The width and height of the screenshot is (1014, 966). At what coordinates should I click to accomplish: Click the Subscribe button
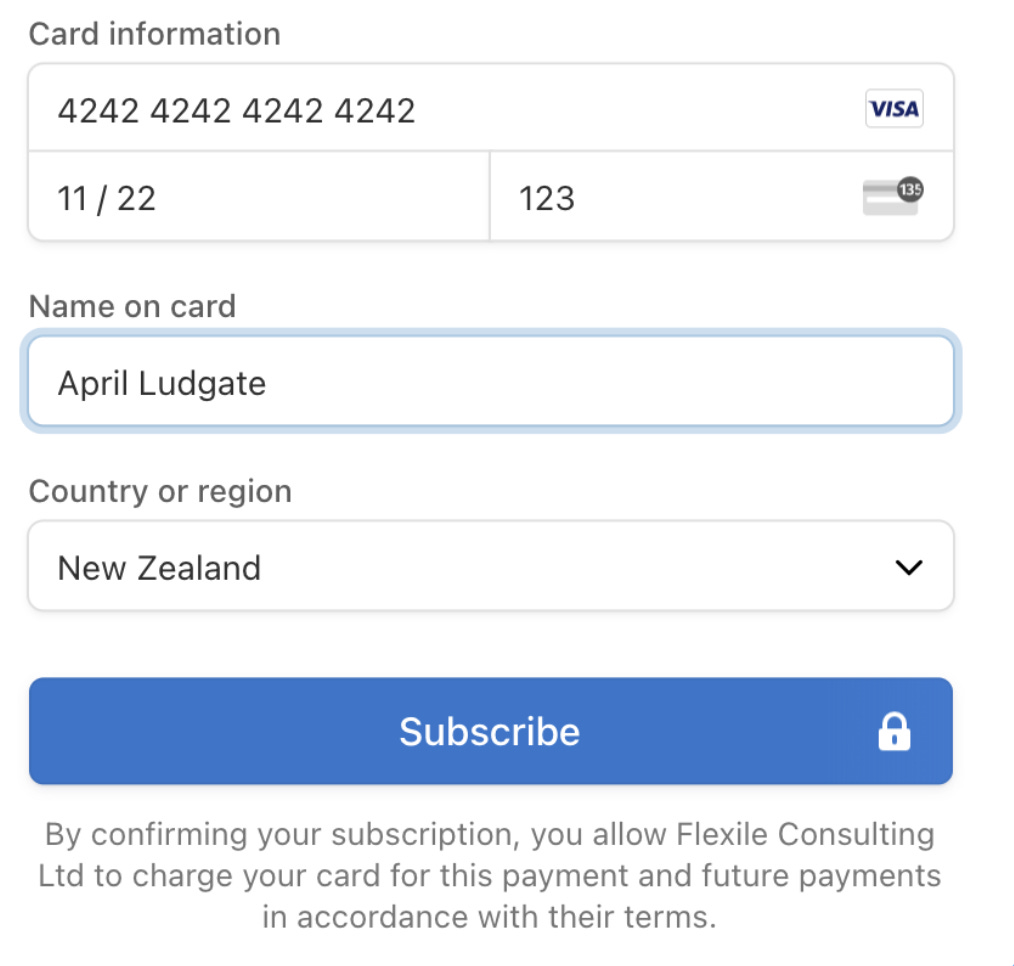tap(490, 731)
